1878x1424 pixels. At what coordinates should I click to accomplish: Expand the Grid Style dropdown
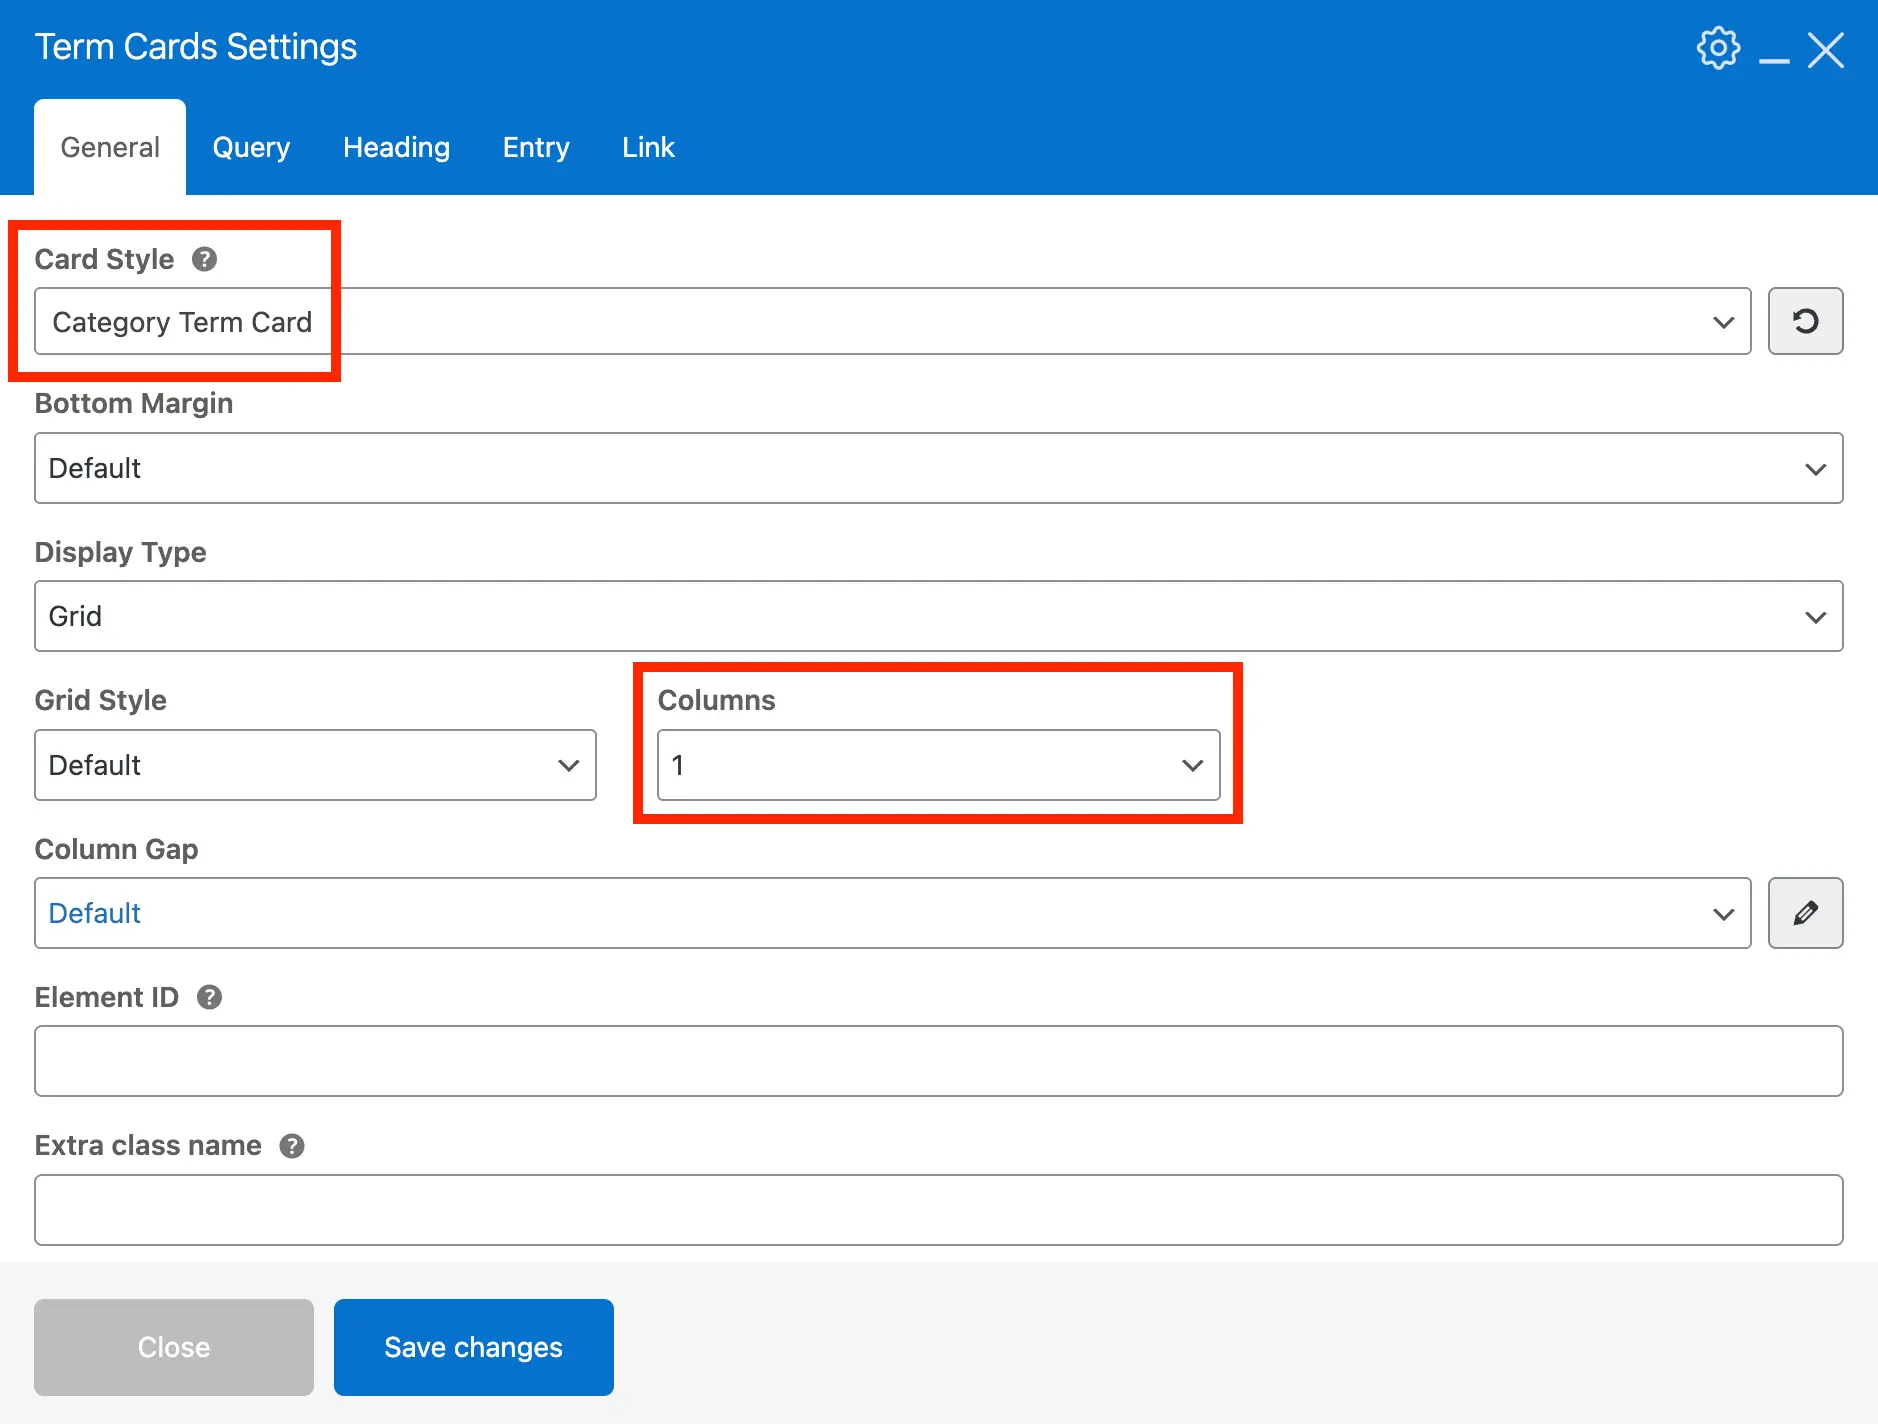pyautogui.click(x=315, y=765)
